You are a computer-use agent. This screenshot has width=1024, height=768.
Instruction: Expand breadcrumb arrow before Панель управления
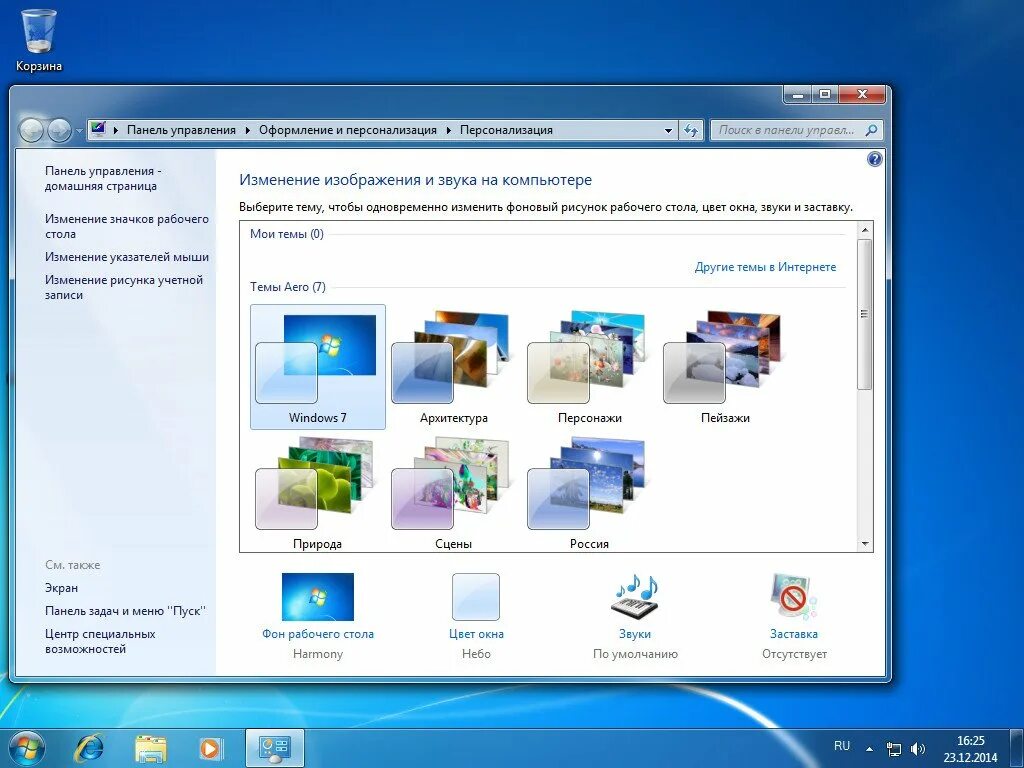click(116, 130)
